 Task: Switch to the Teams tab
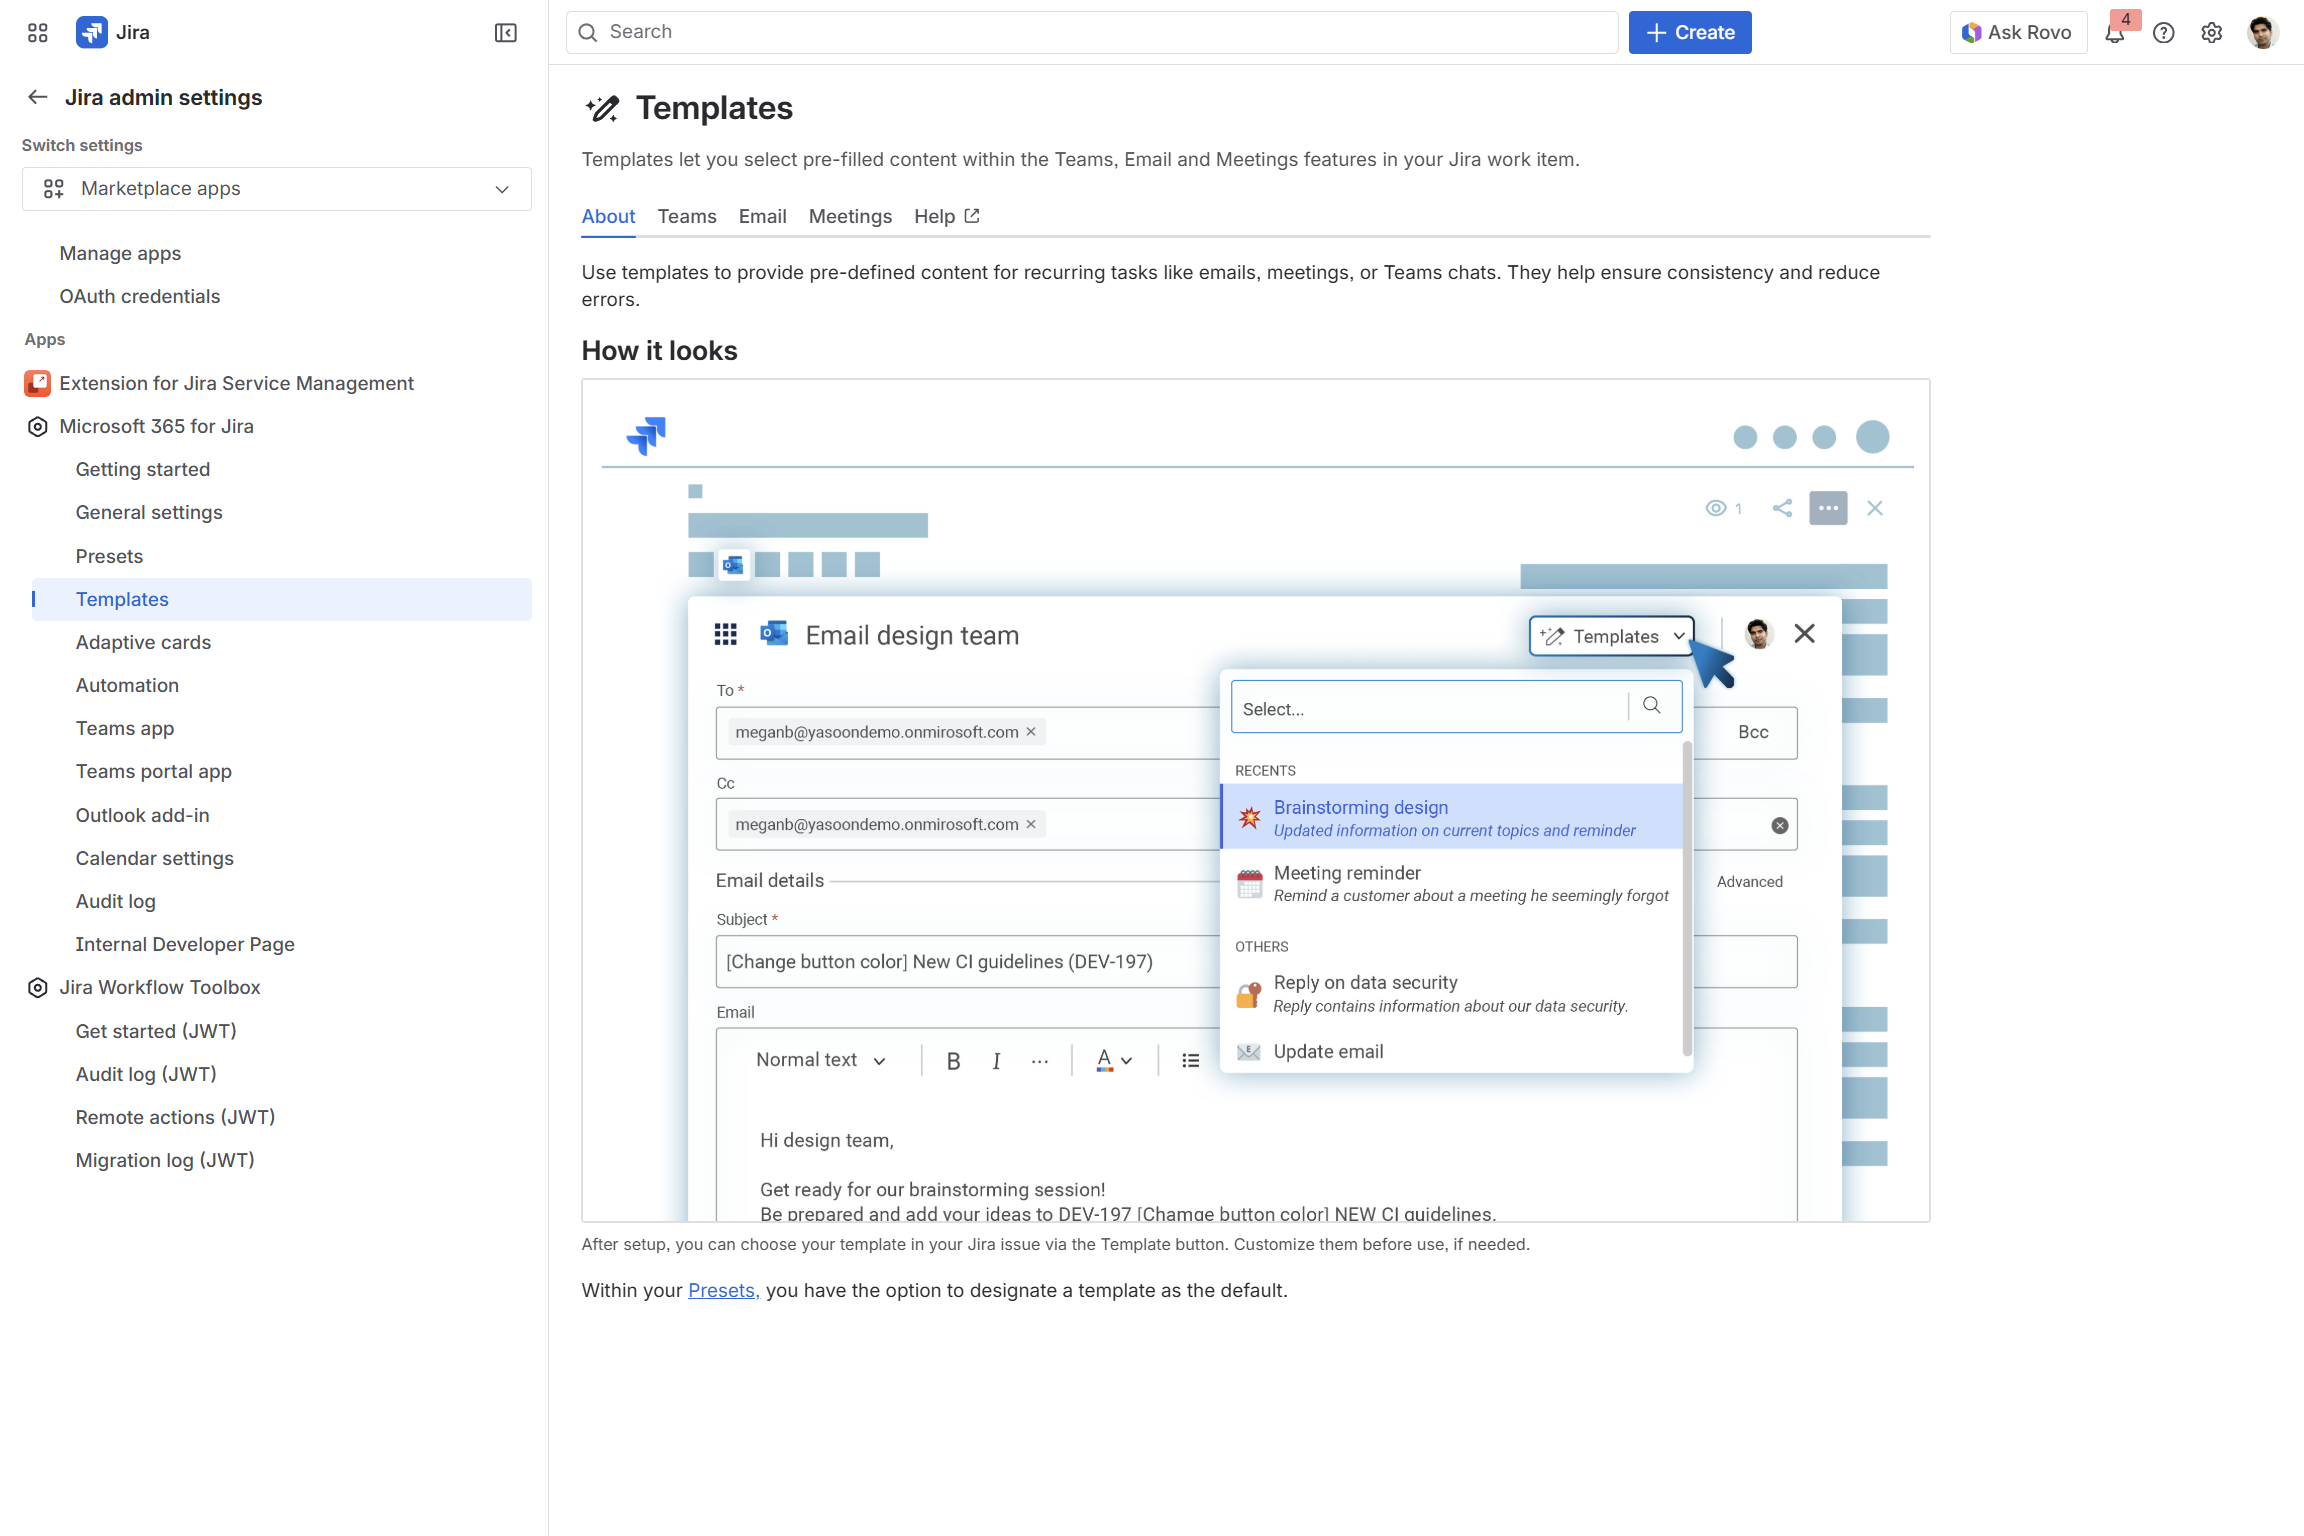(687, 216)
